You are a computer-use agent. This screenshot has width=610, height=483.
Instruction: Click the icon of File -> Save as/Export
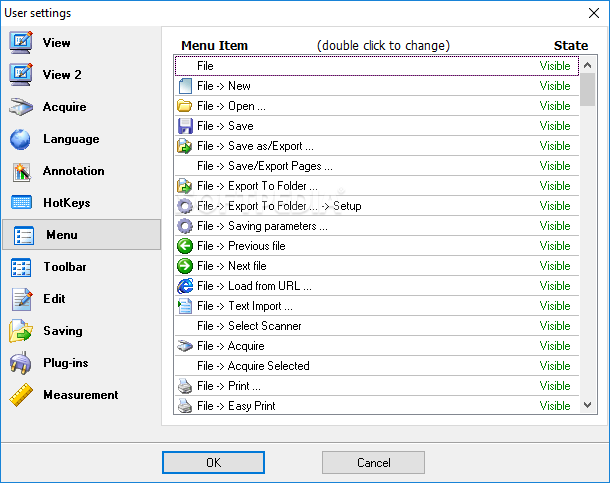coord(184,146)
